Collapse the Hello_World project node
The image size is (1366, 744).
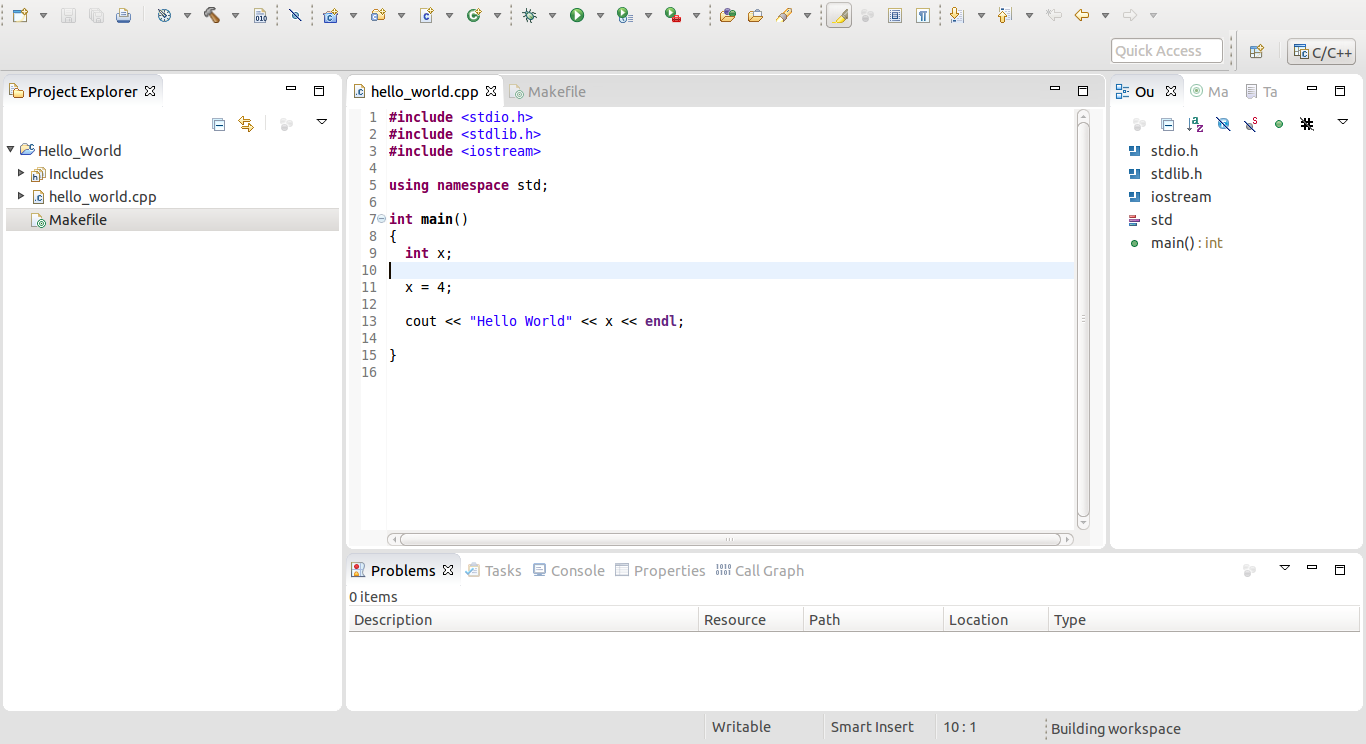(11, 150)
